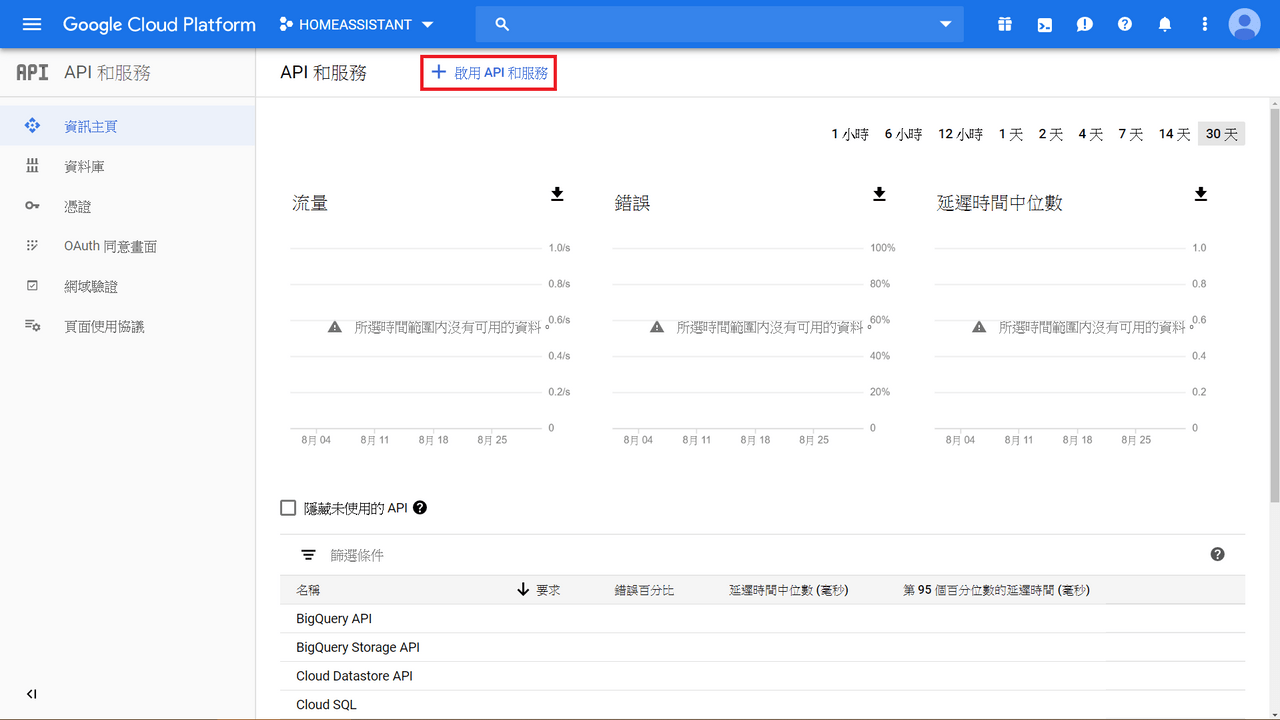Click the filter list icon
Image resolution: width=1280 pixels, height=720 pixels.
pyautogui.click(x=309, y=555)
